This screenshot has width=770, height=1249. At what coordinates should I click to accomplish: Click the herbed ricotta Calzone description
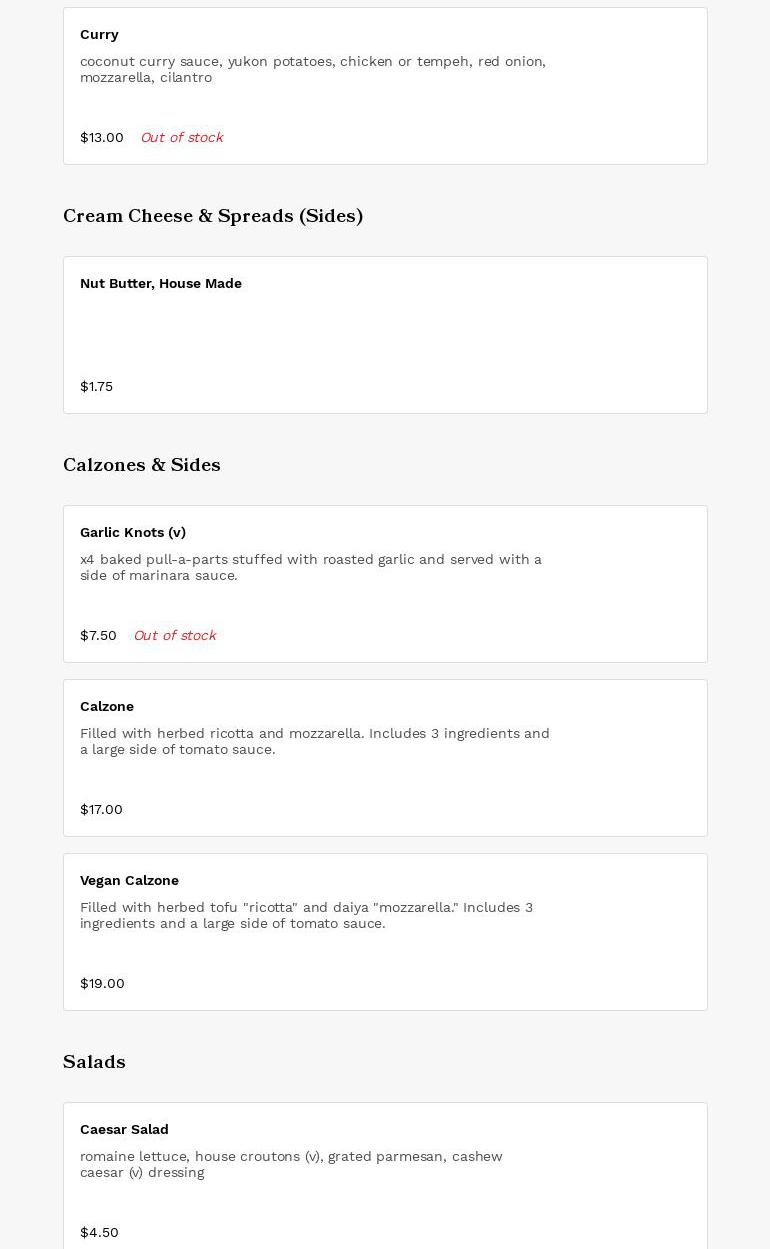[315, 741]
